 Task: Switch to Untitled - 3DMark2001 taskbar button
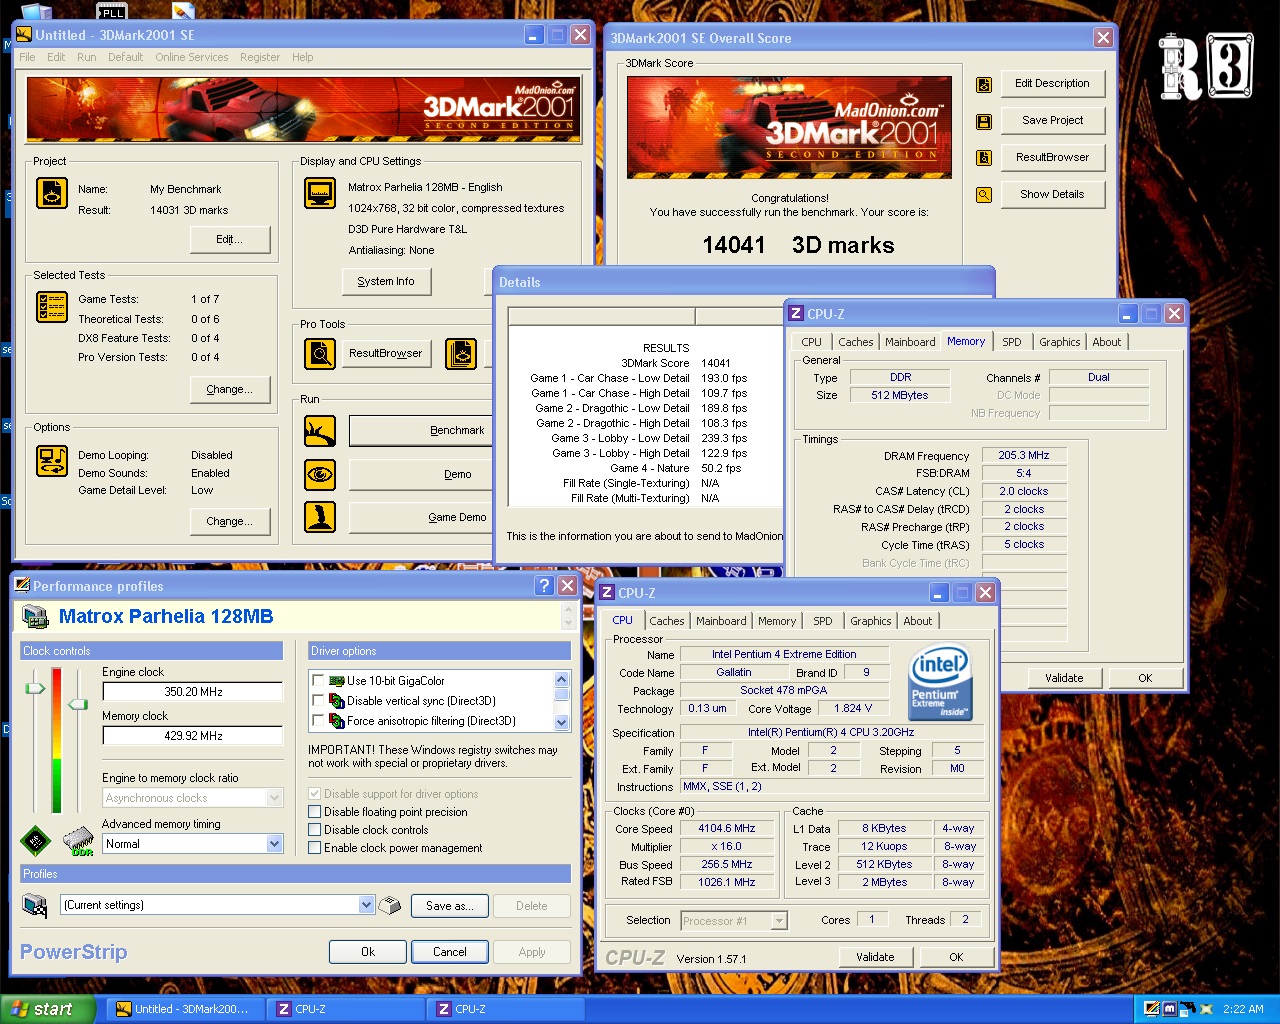point(186,1009)
